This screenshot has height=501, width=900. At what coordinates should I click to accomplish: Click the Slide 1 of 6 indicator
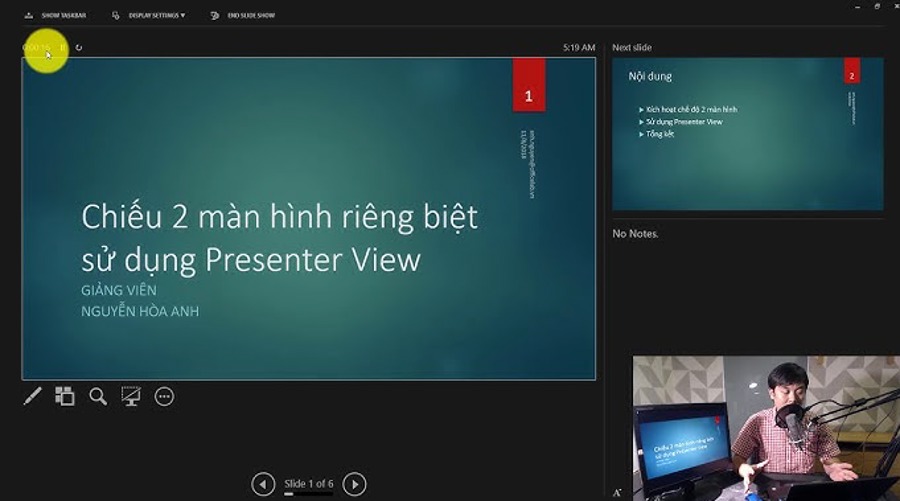[x=308, y=484]
